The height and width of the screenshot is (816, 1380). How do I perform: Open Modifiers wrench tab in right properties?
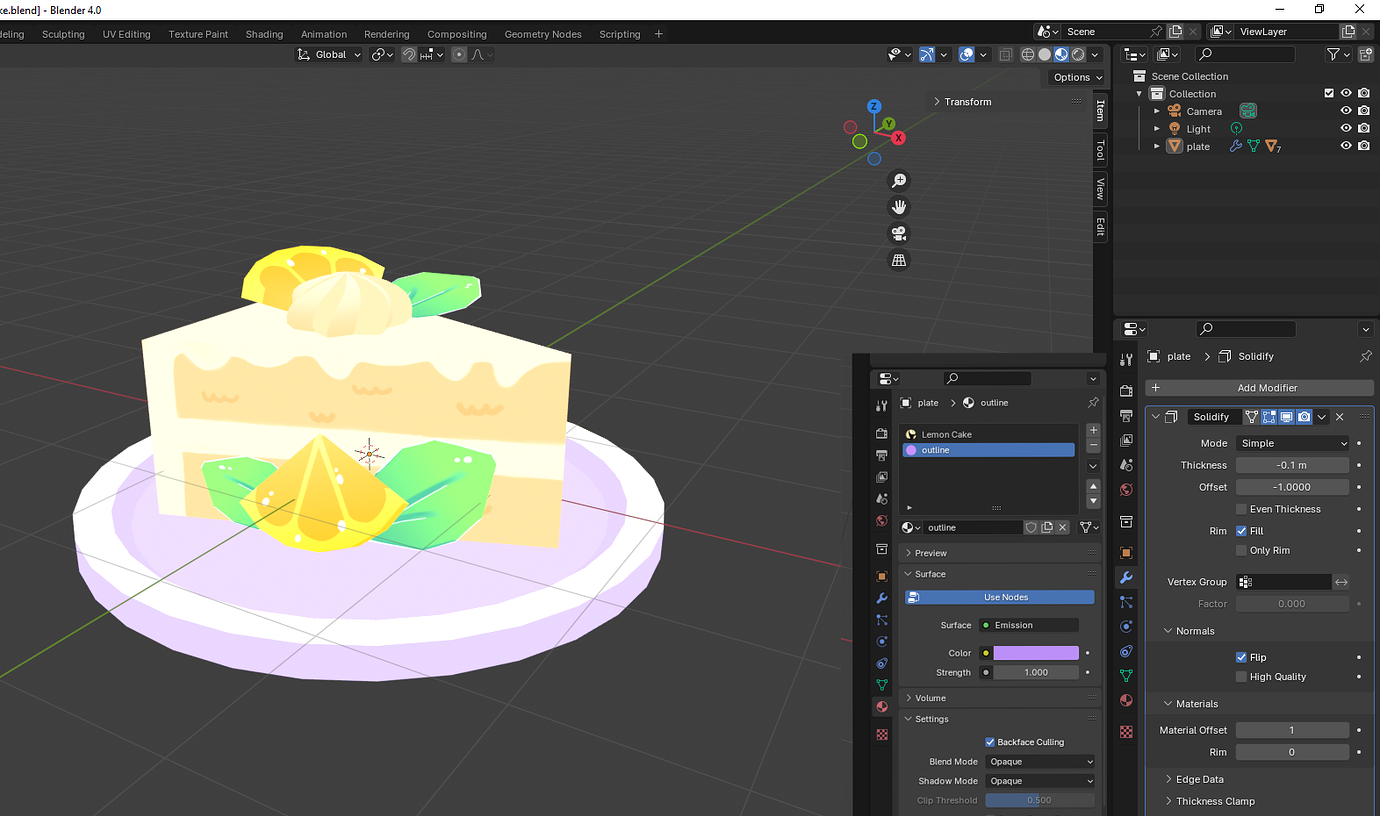[1126, 577]
